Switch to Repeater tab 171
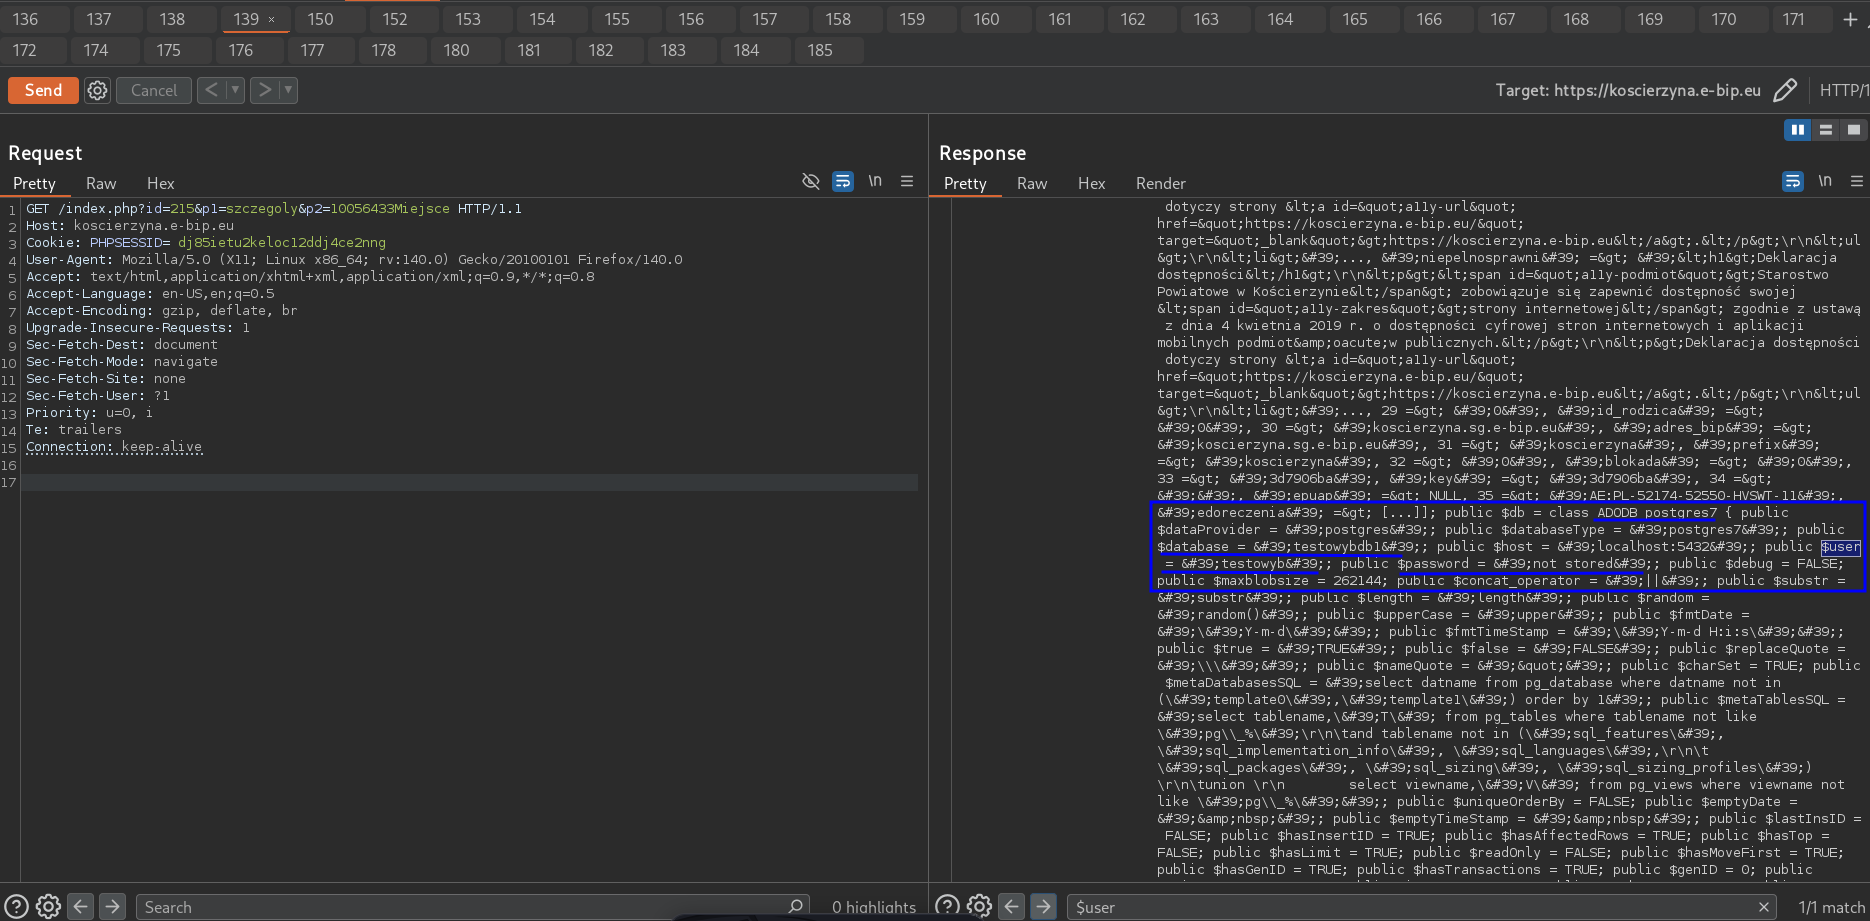Screen dimensions: 1870x921 coord(1794,19)
